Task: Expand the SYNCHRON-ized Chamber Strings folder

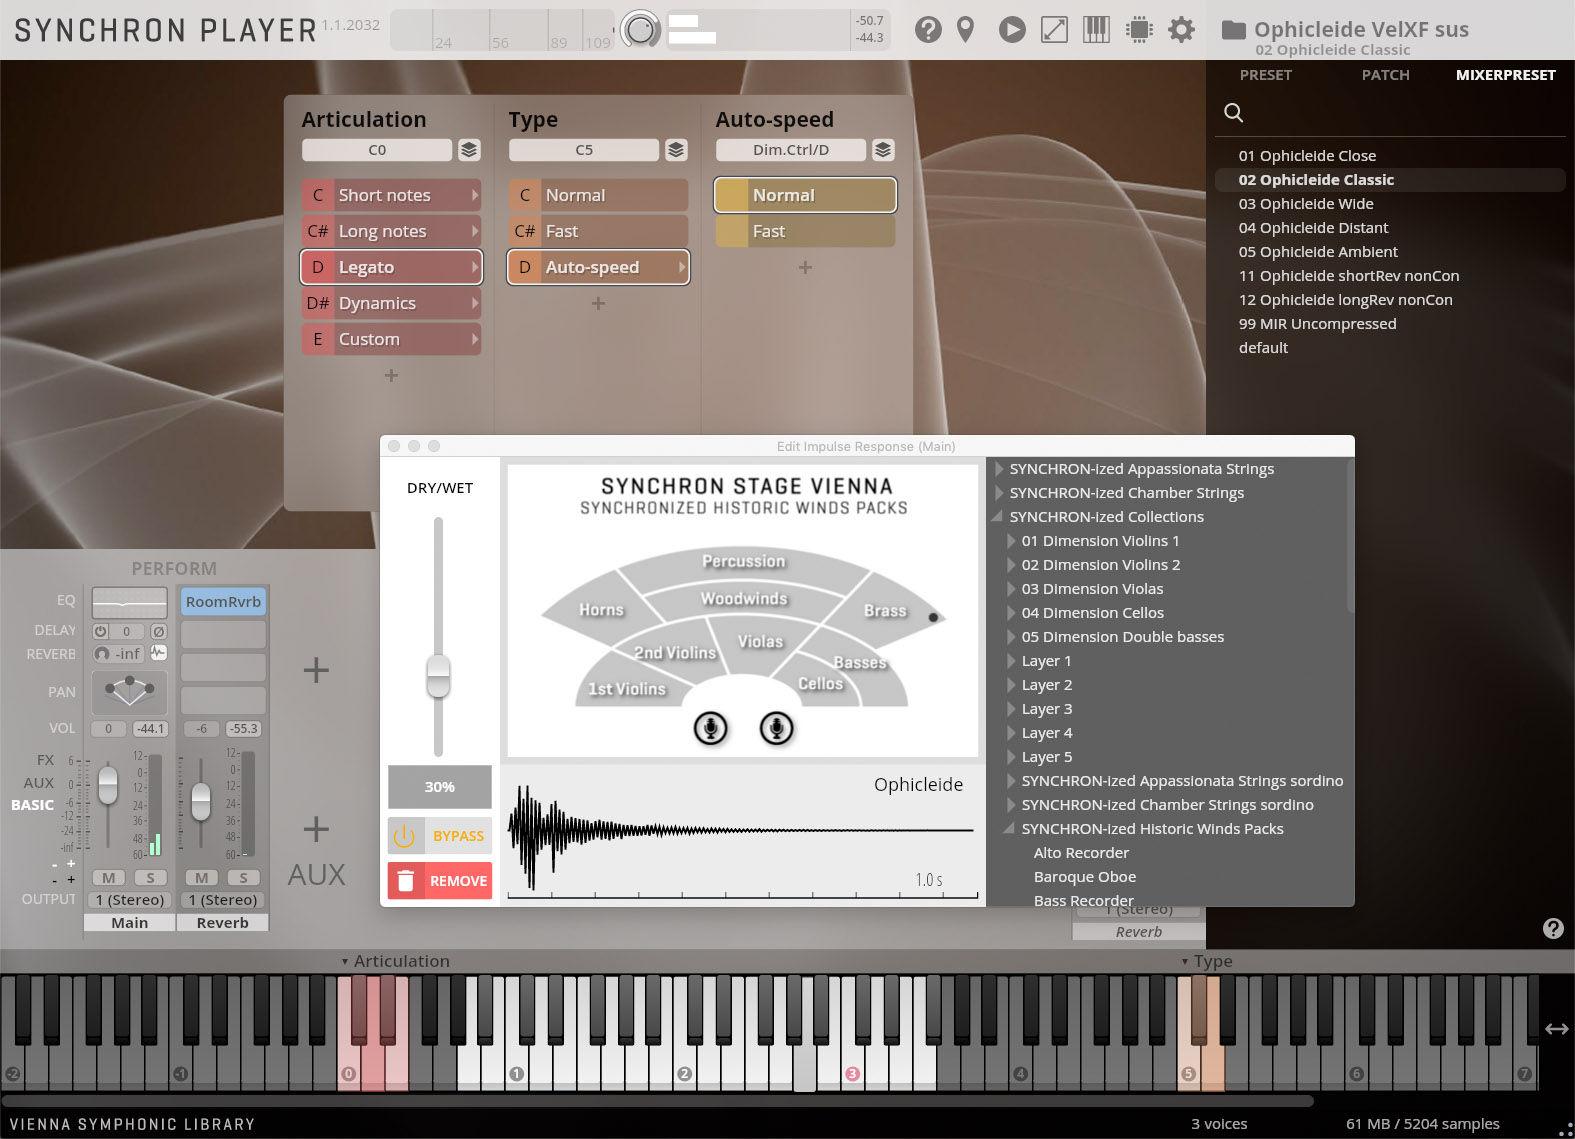Action: pos(999,493)
